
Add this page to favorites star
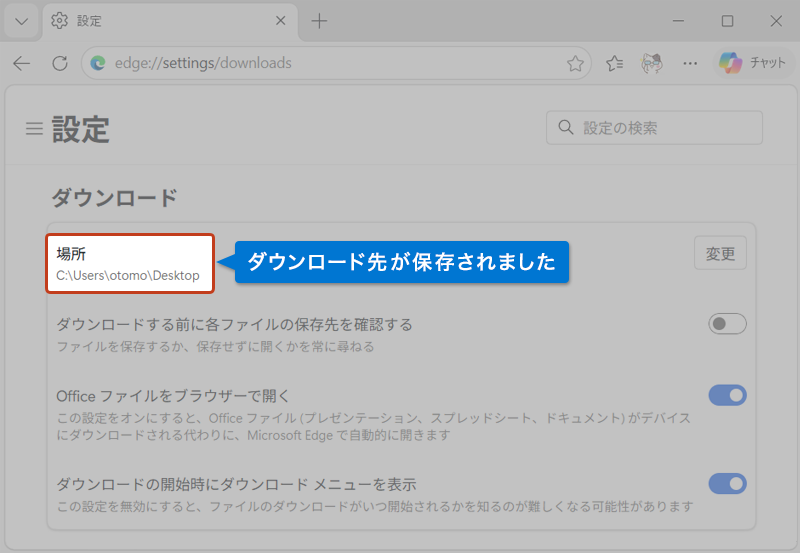click(575, 63)
